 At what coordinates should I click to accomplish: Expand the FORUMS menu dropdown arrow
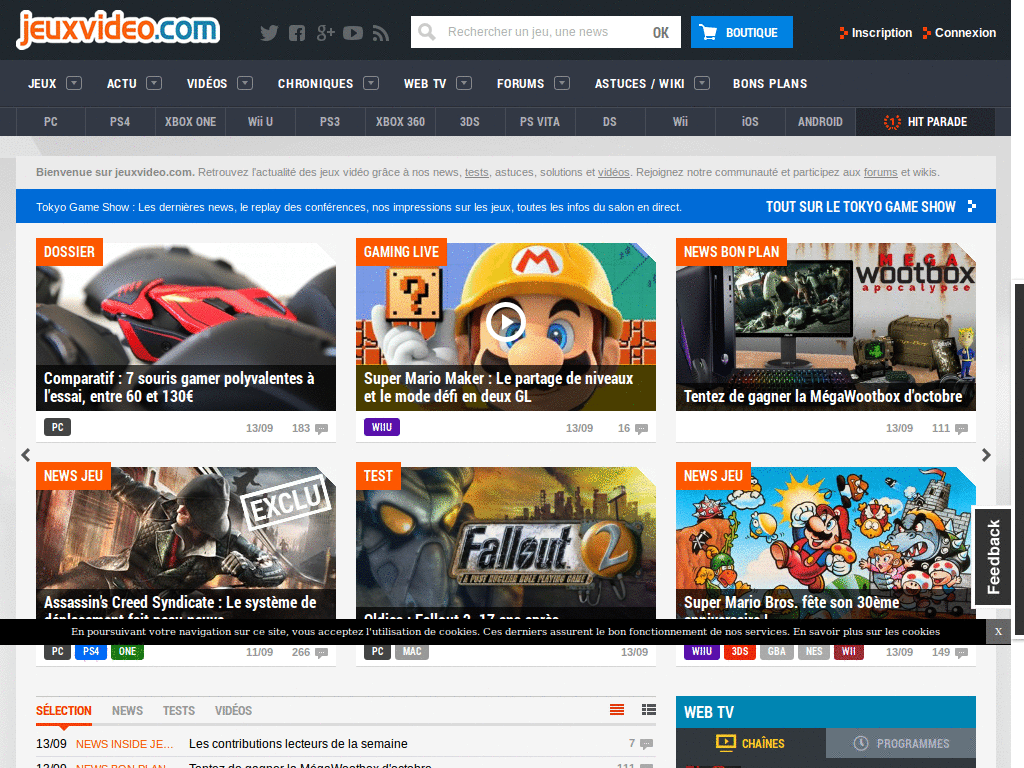[562, 83]
